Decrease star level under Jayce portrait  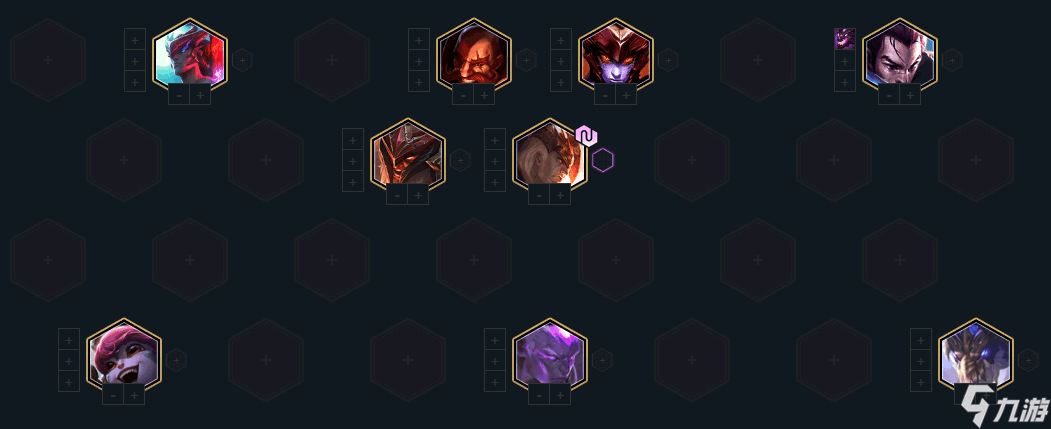[889, 95]
